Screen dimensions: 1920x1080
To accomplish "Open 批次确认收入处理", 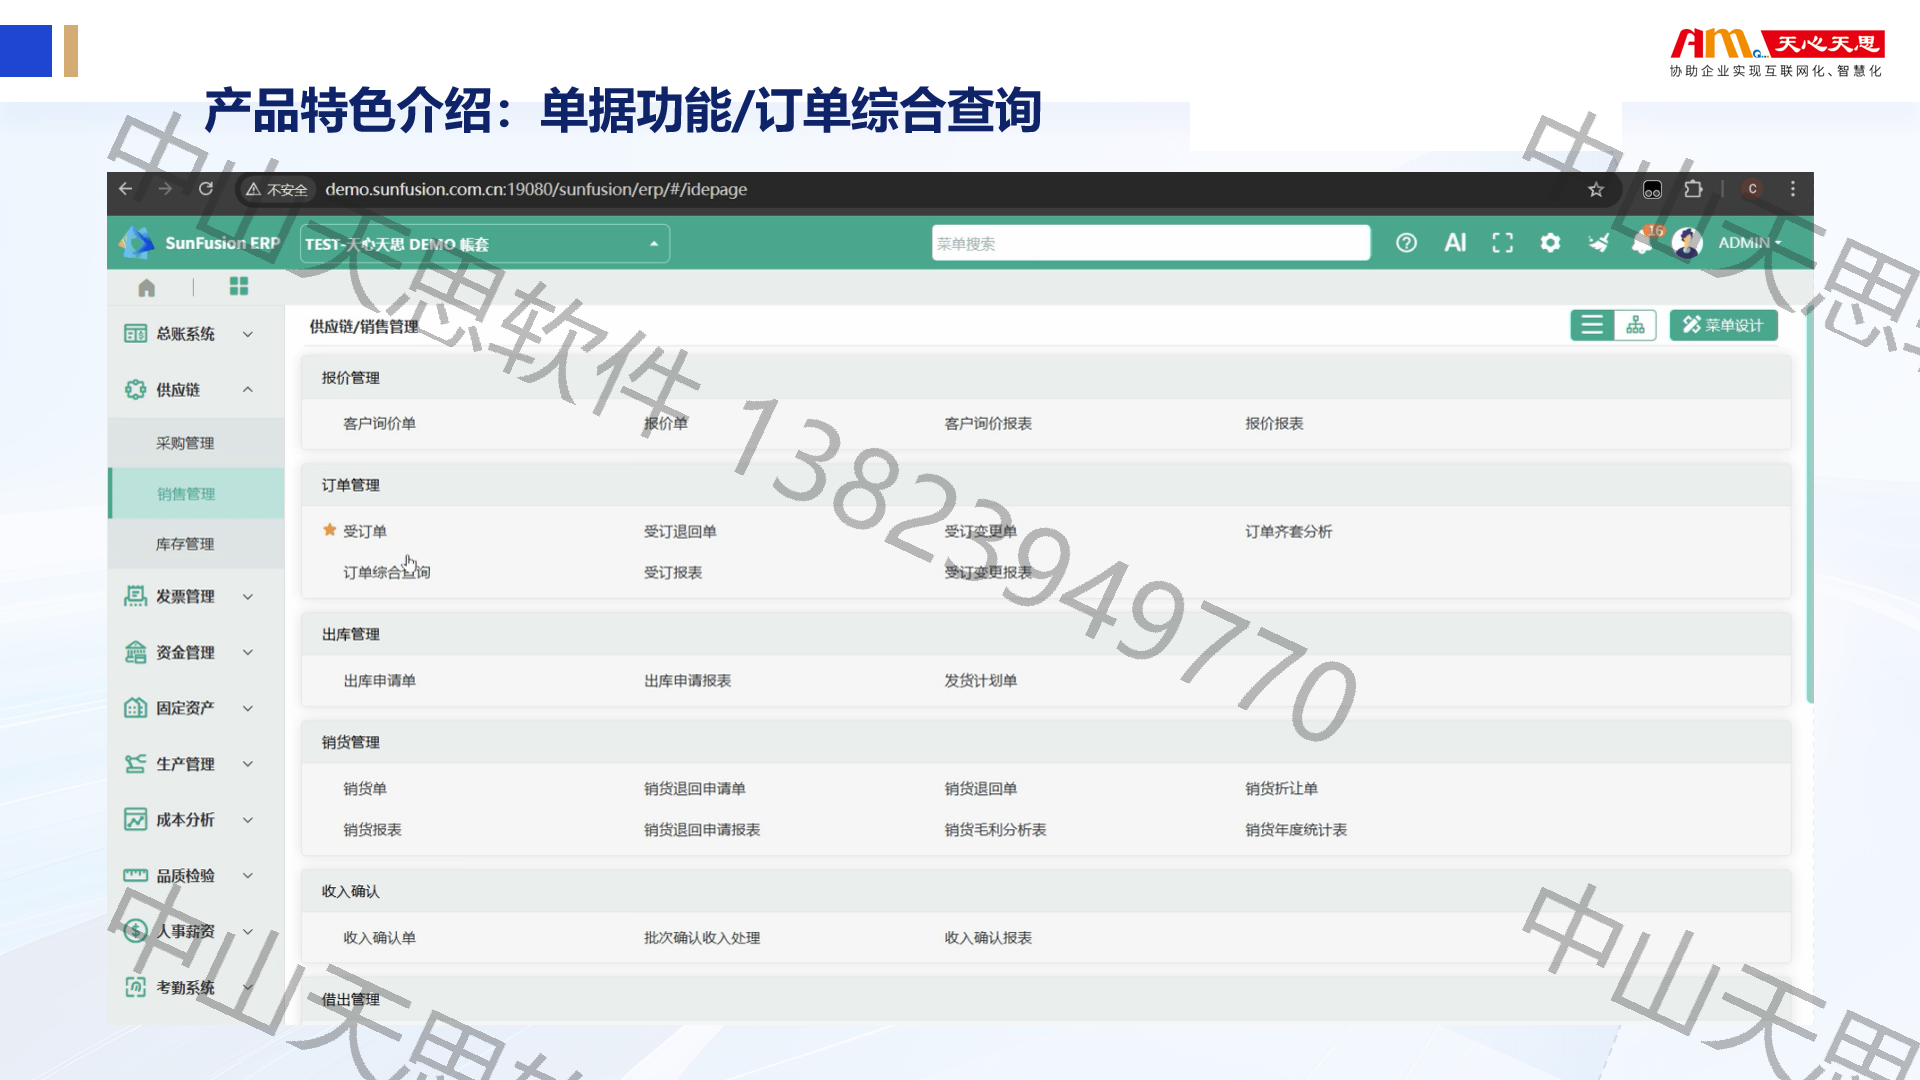I will click(702, 938).
